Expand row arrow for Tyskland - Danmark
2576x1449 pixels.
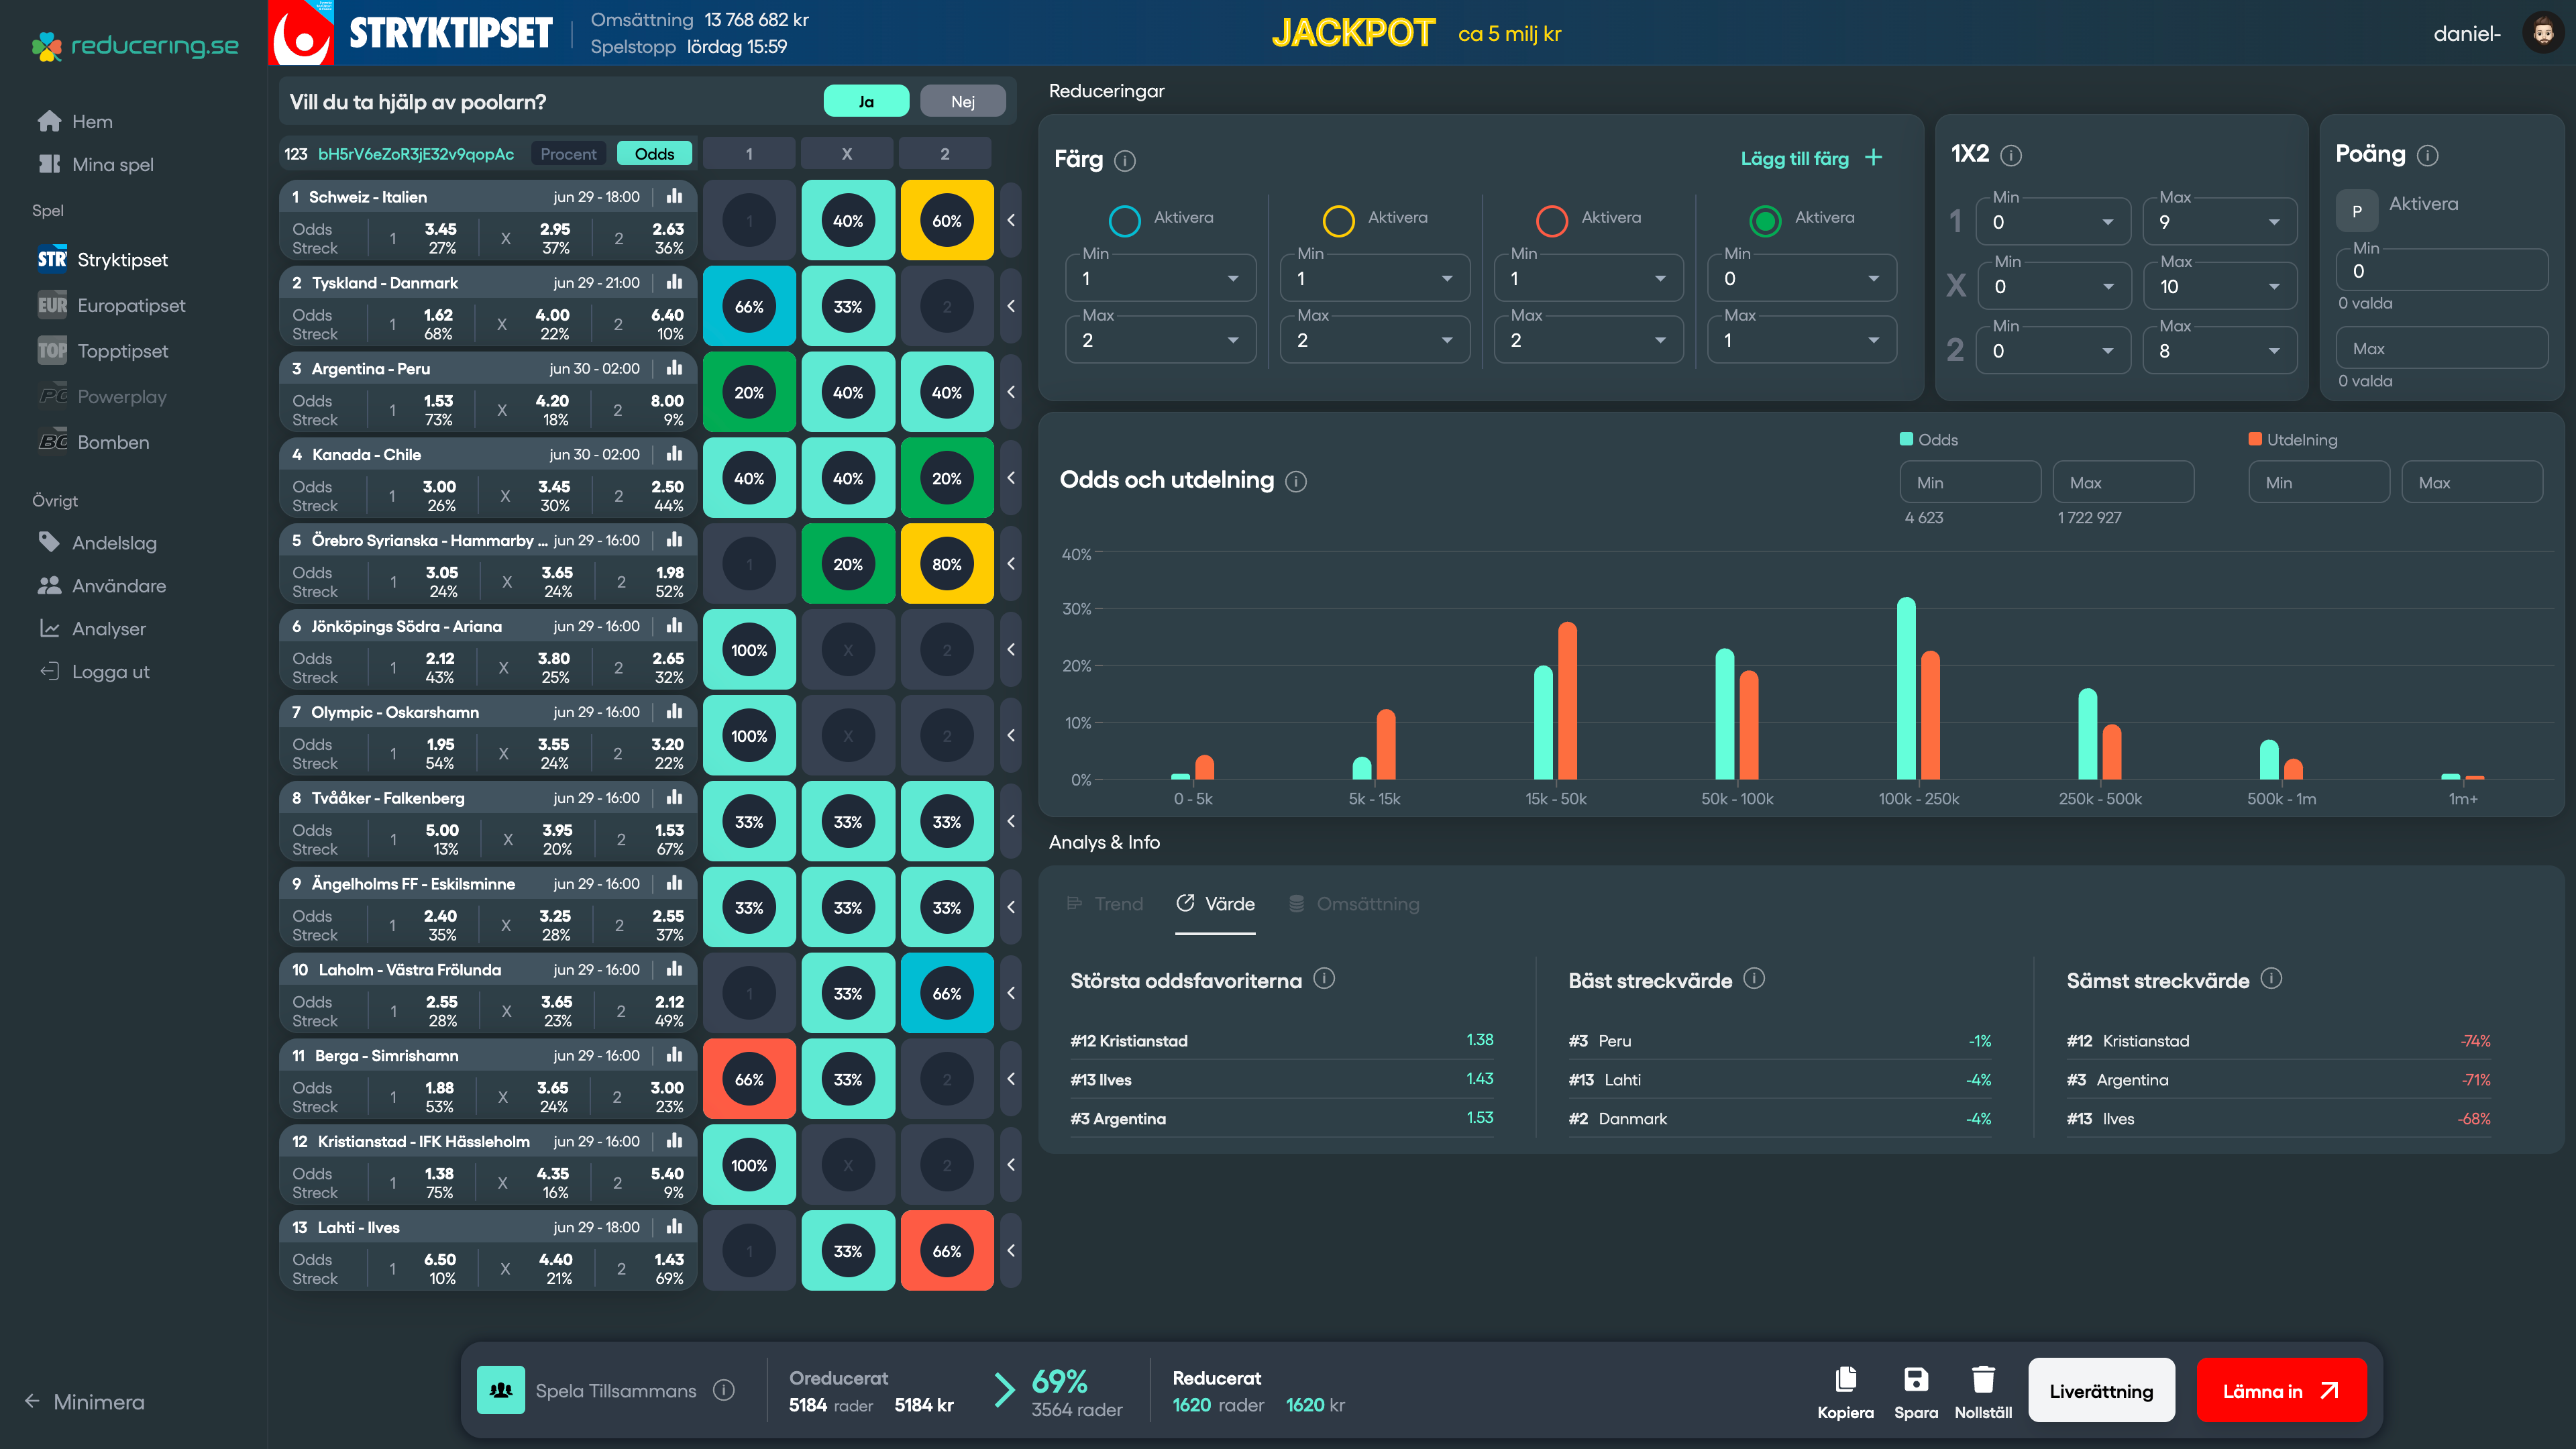(1011, 306)
